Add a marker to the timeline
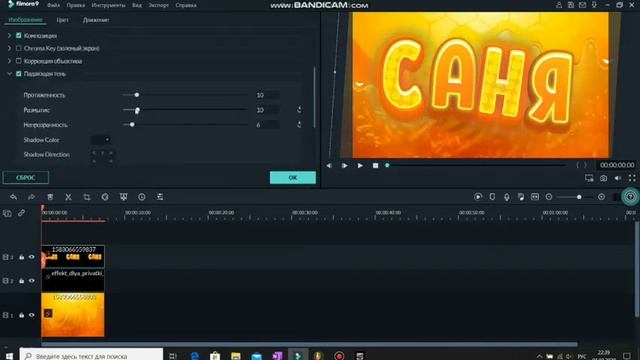 [492, 197]
